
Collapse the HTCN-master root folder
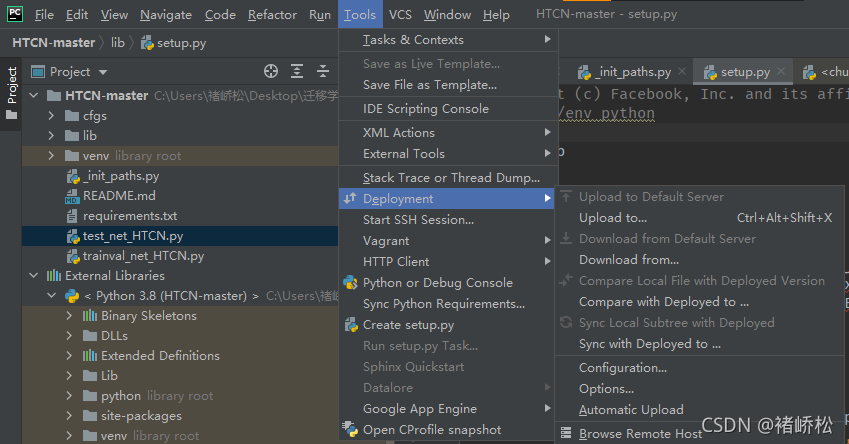click(x=34, y=96)
